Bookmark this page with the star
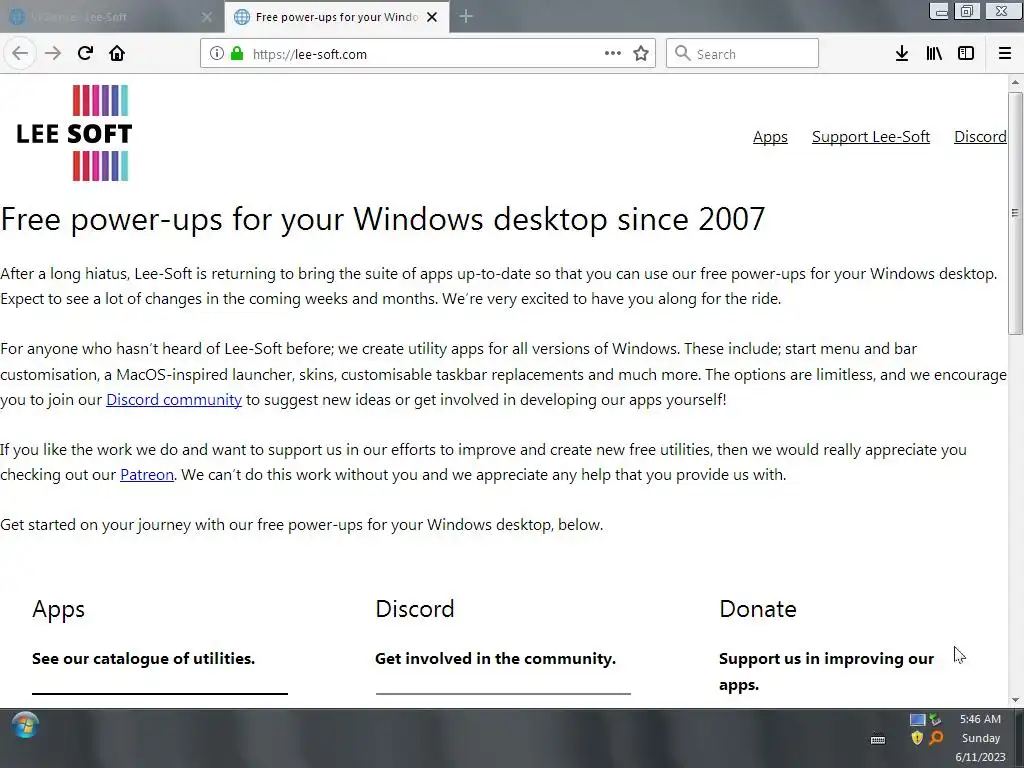Image resolution: width=1024 pixels, height=768 pixels. 641,54
